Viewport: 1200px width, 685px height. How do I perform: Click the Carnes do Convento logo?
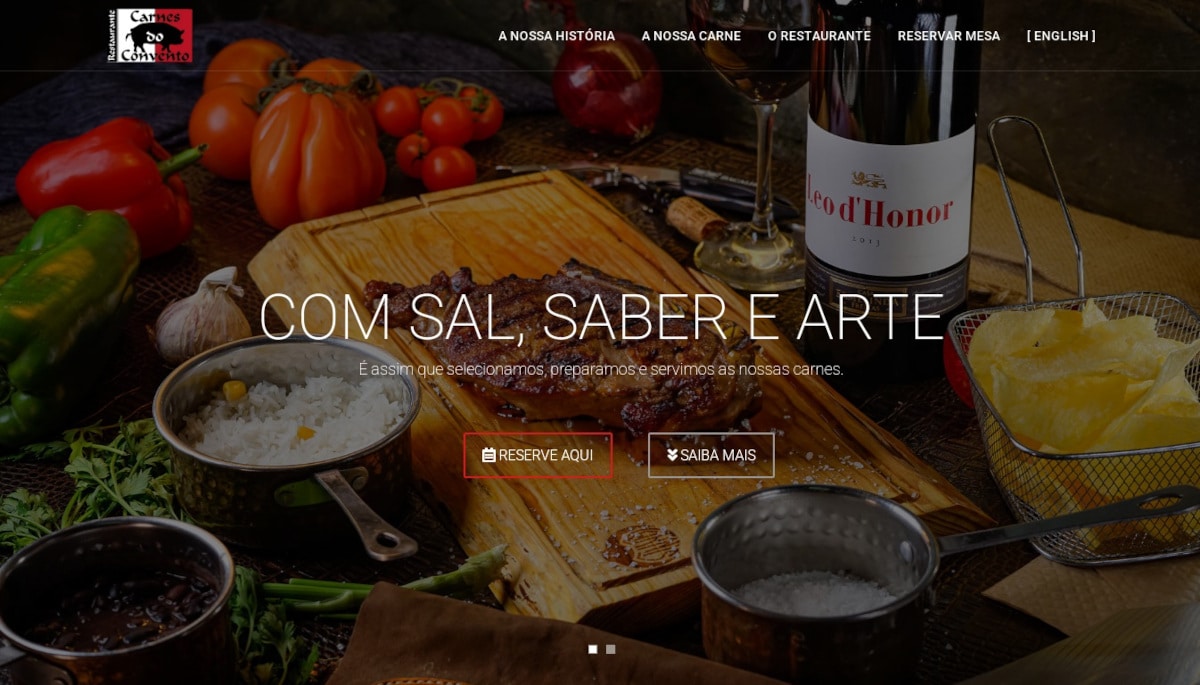click(x=150, y=35)
